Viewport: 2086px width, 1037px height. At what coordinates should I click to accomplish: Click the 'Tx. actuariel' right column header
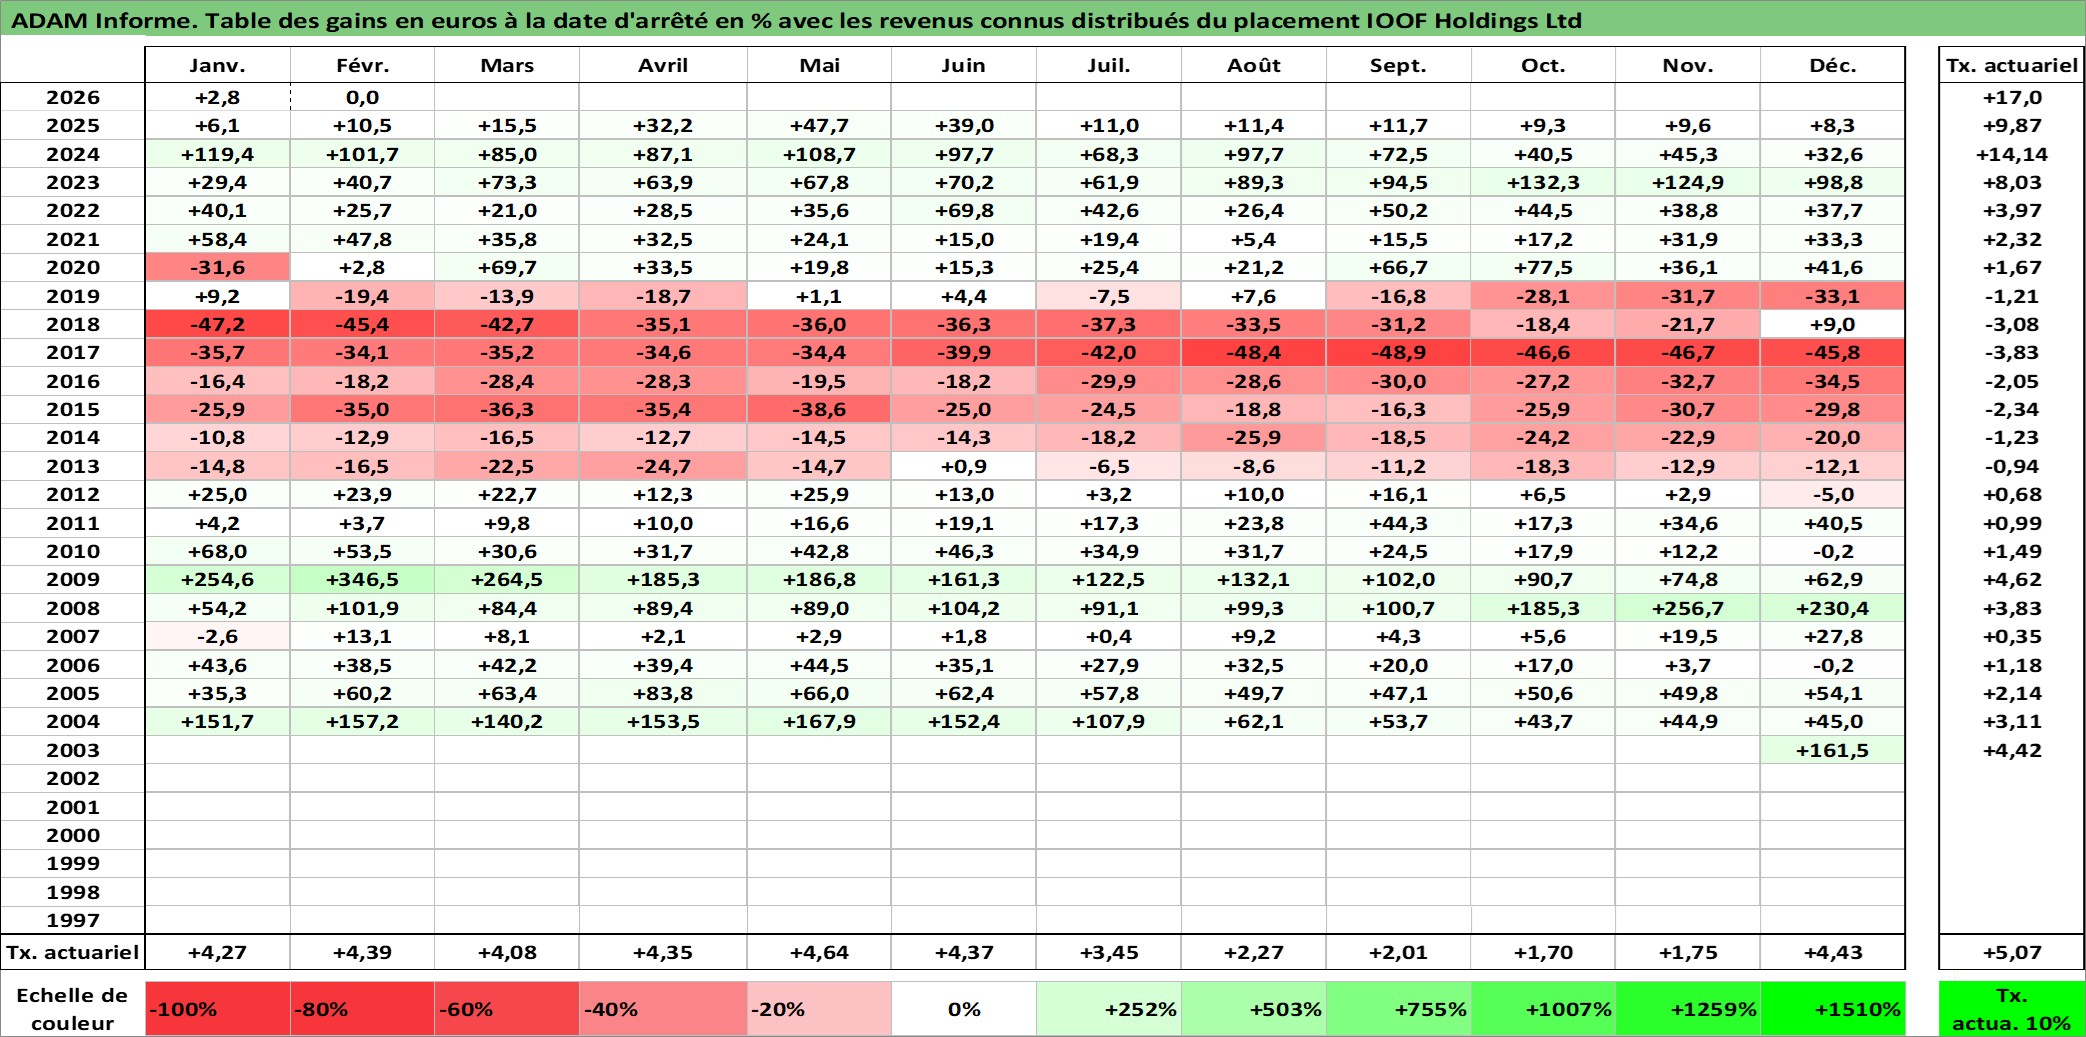(2012, 65)
